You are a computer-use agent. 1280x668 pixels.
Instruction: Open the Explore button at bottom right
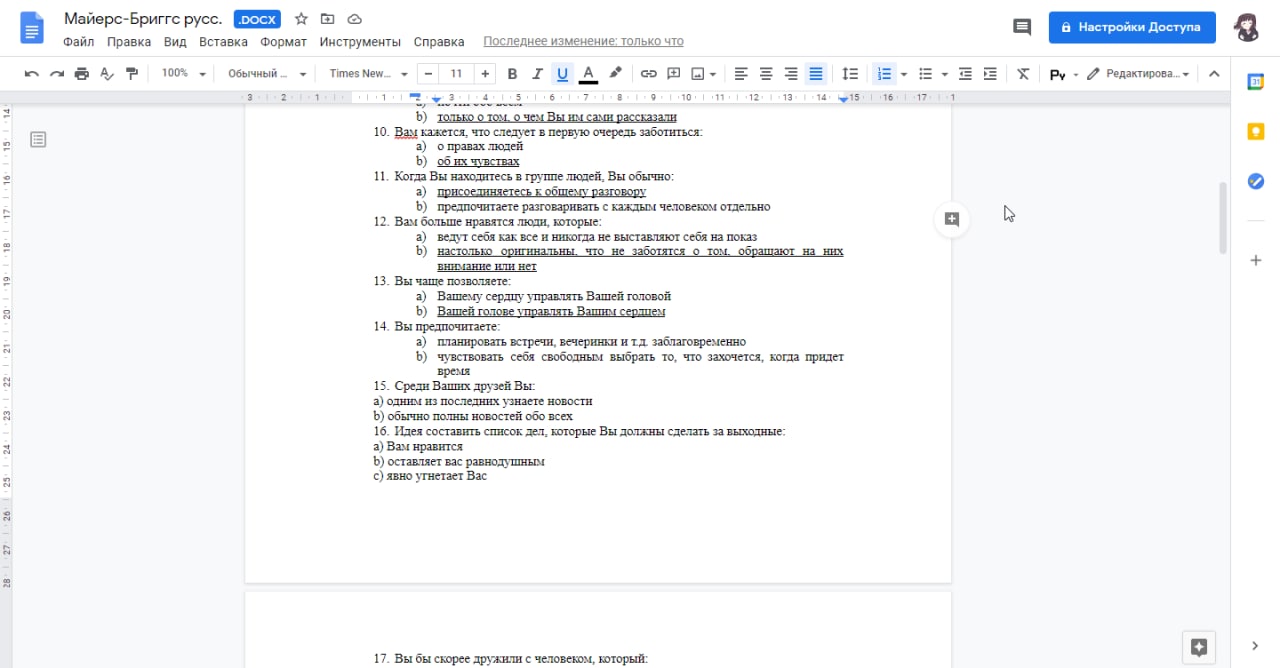(1199, 647)
